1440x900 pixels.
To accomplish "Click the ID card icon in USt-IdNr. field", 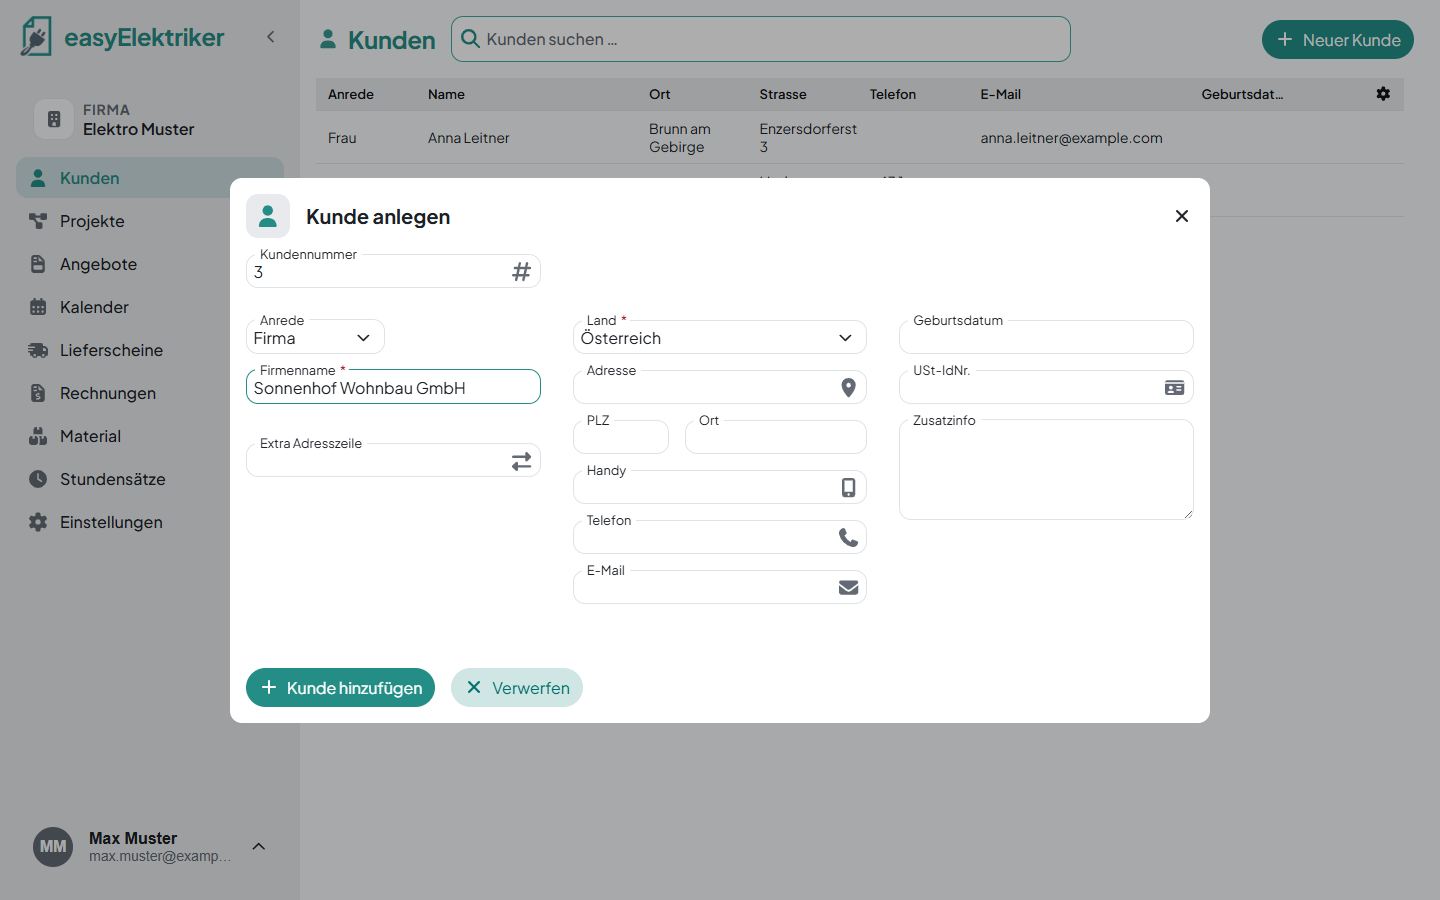I will 1174,388.
